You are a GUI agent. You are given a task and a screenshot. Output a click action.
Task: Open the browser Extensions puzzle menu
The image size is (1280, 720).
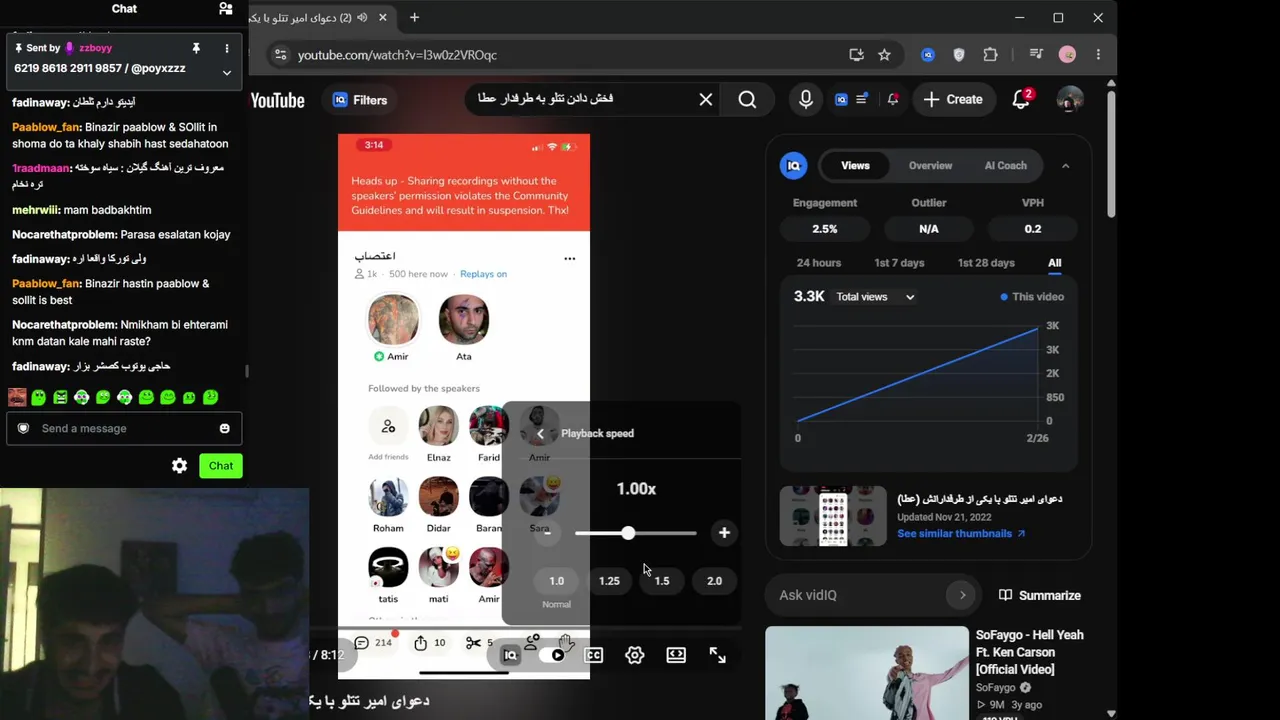point(990,55)
